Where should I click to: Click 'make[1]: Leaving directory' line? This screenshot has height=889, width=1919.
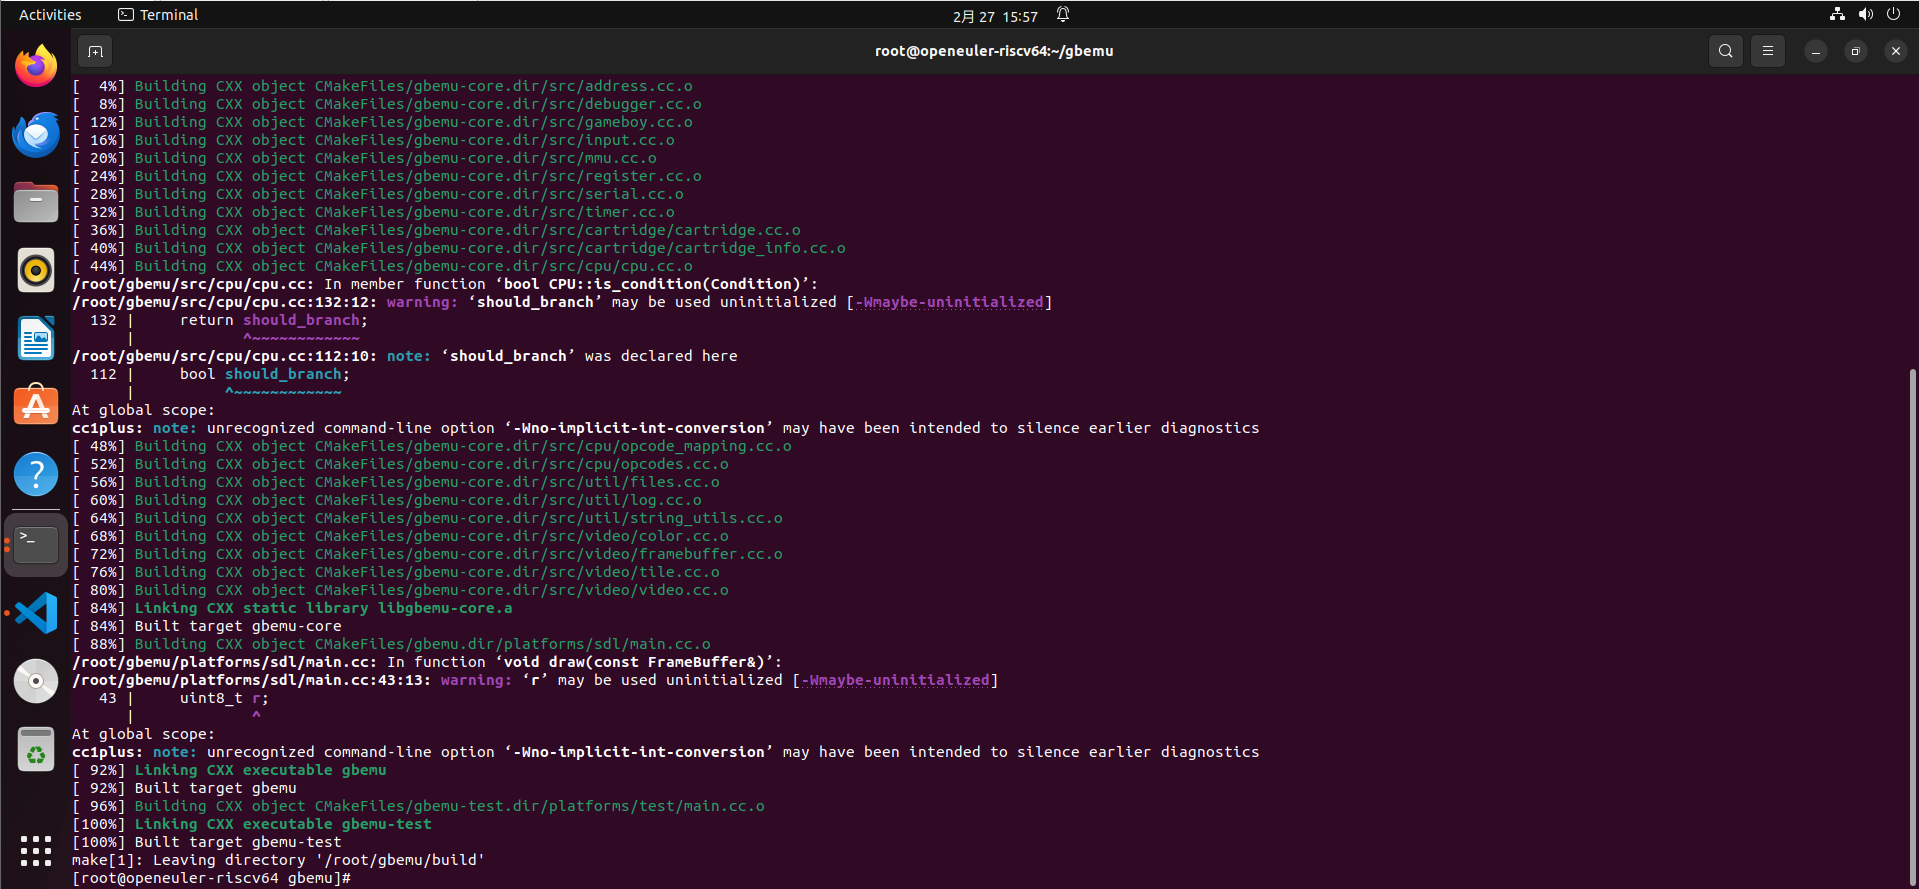(x=278, y=860)
